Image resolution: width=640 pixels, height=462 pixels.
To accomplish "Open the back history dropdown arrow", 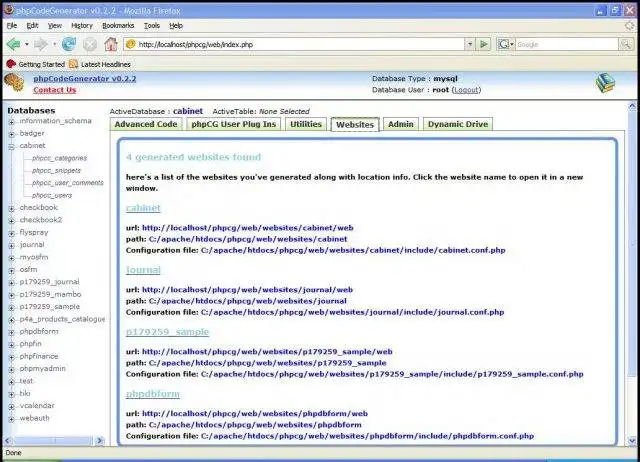I will [x=27, y=44].
